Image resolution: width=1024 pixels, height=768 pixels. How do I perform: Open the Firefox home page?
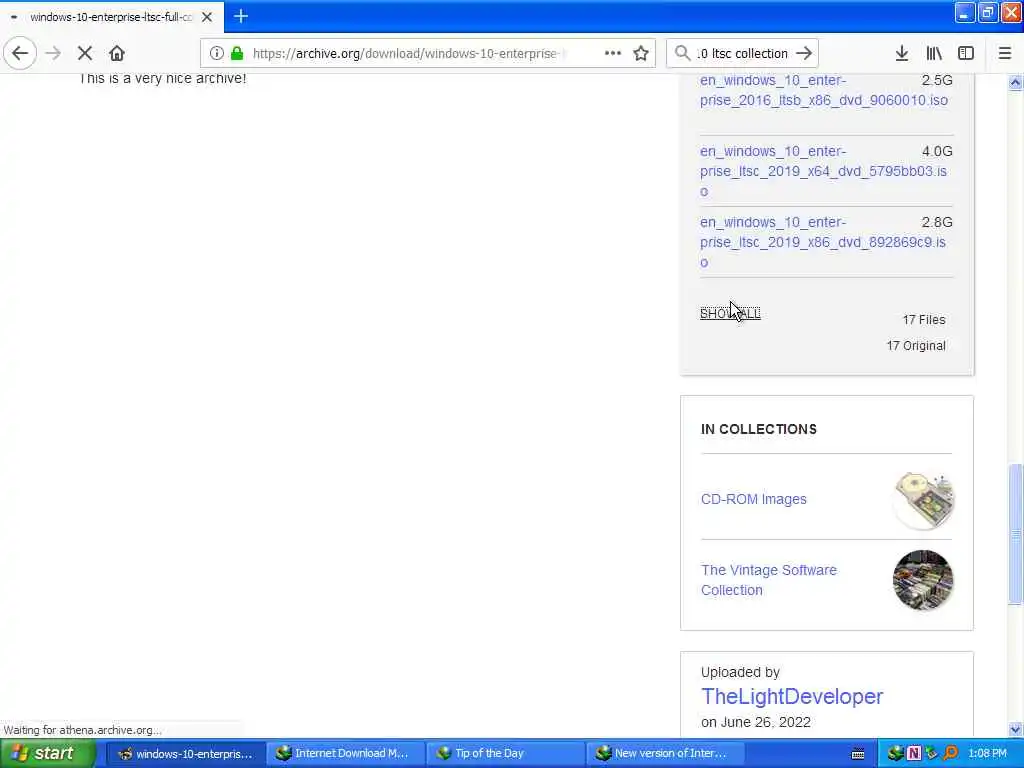pos(117,53)
